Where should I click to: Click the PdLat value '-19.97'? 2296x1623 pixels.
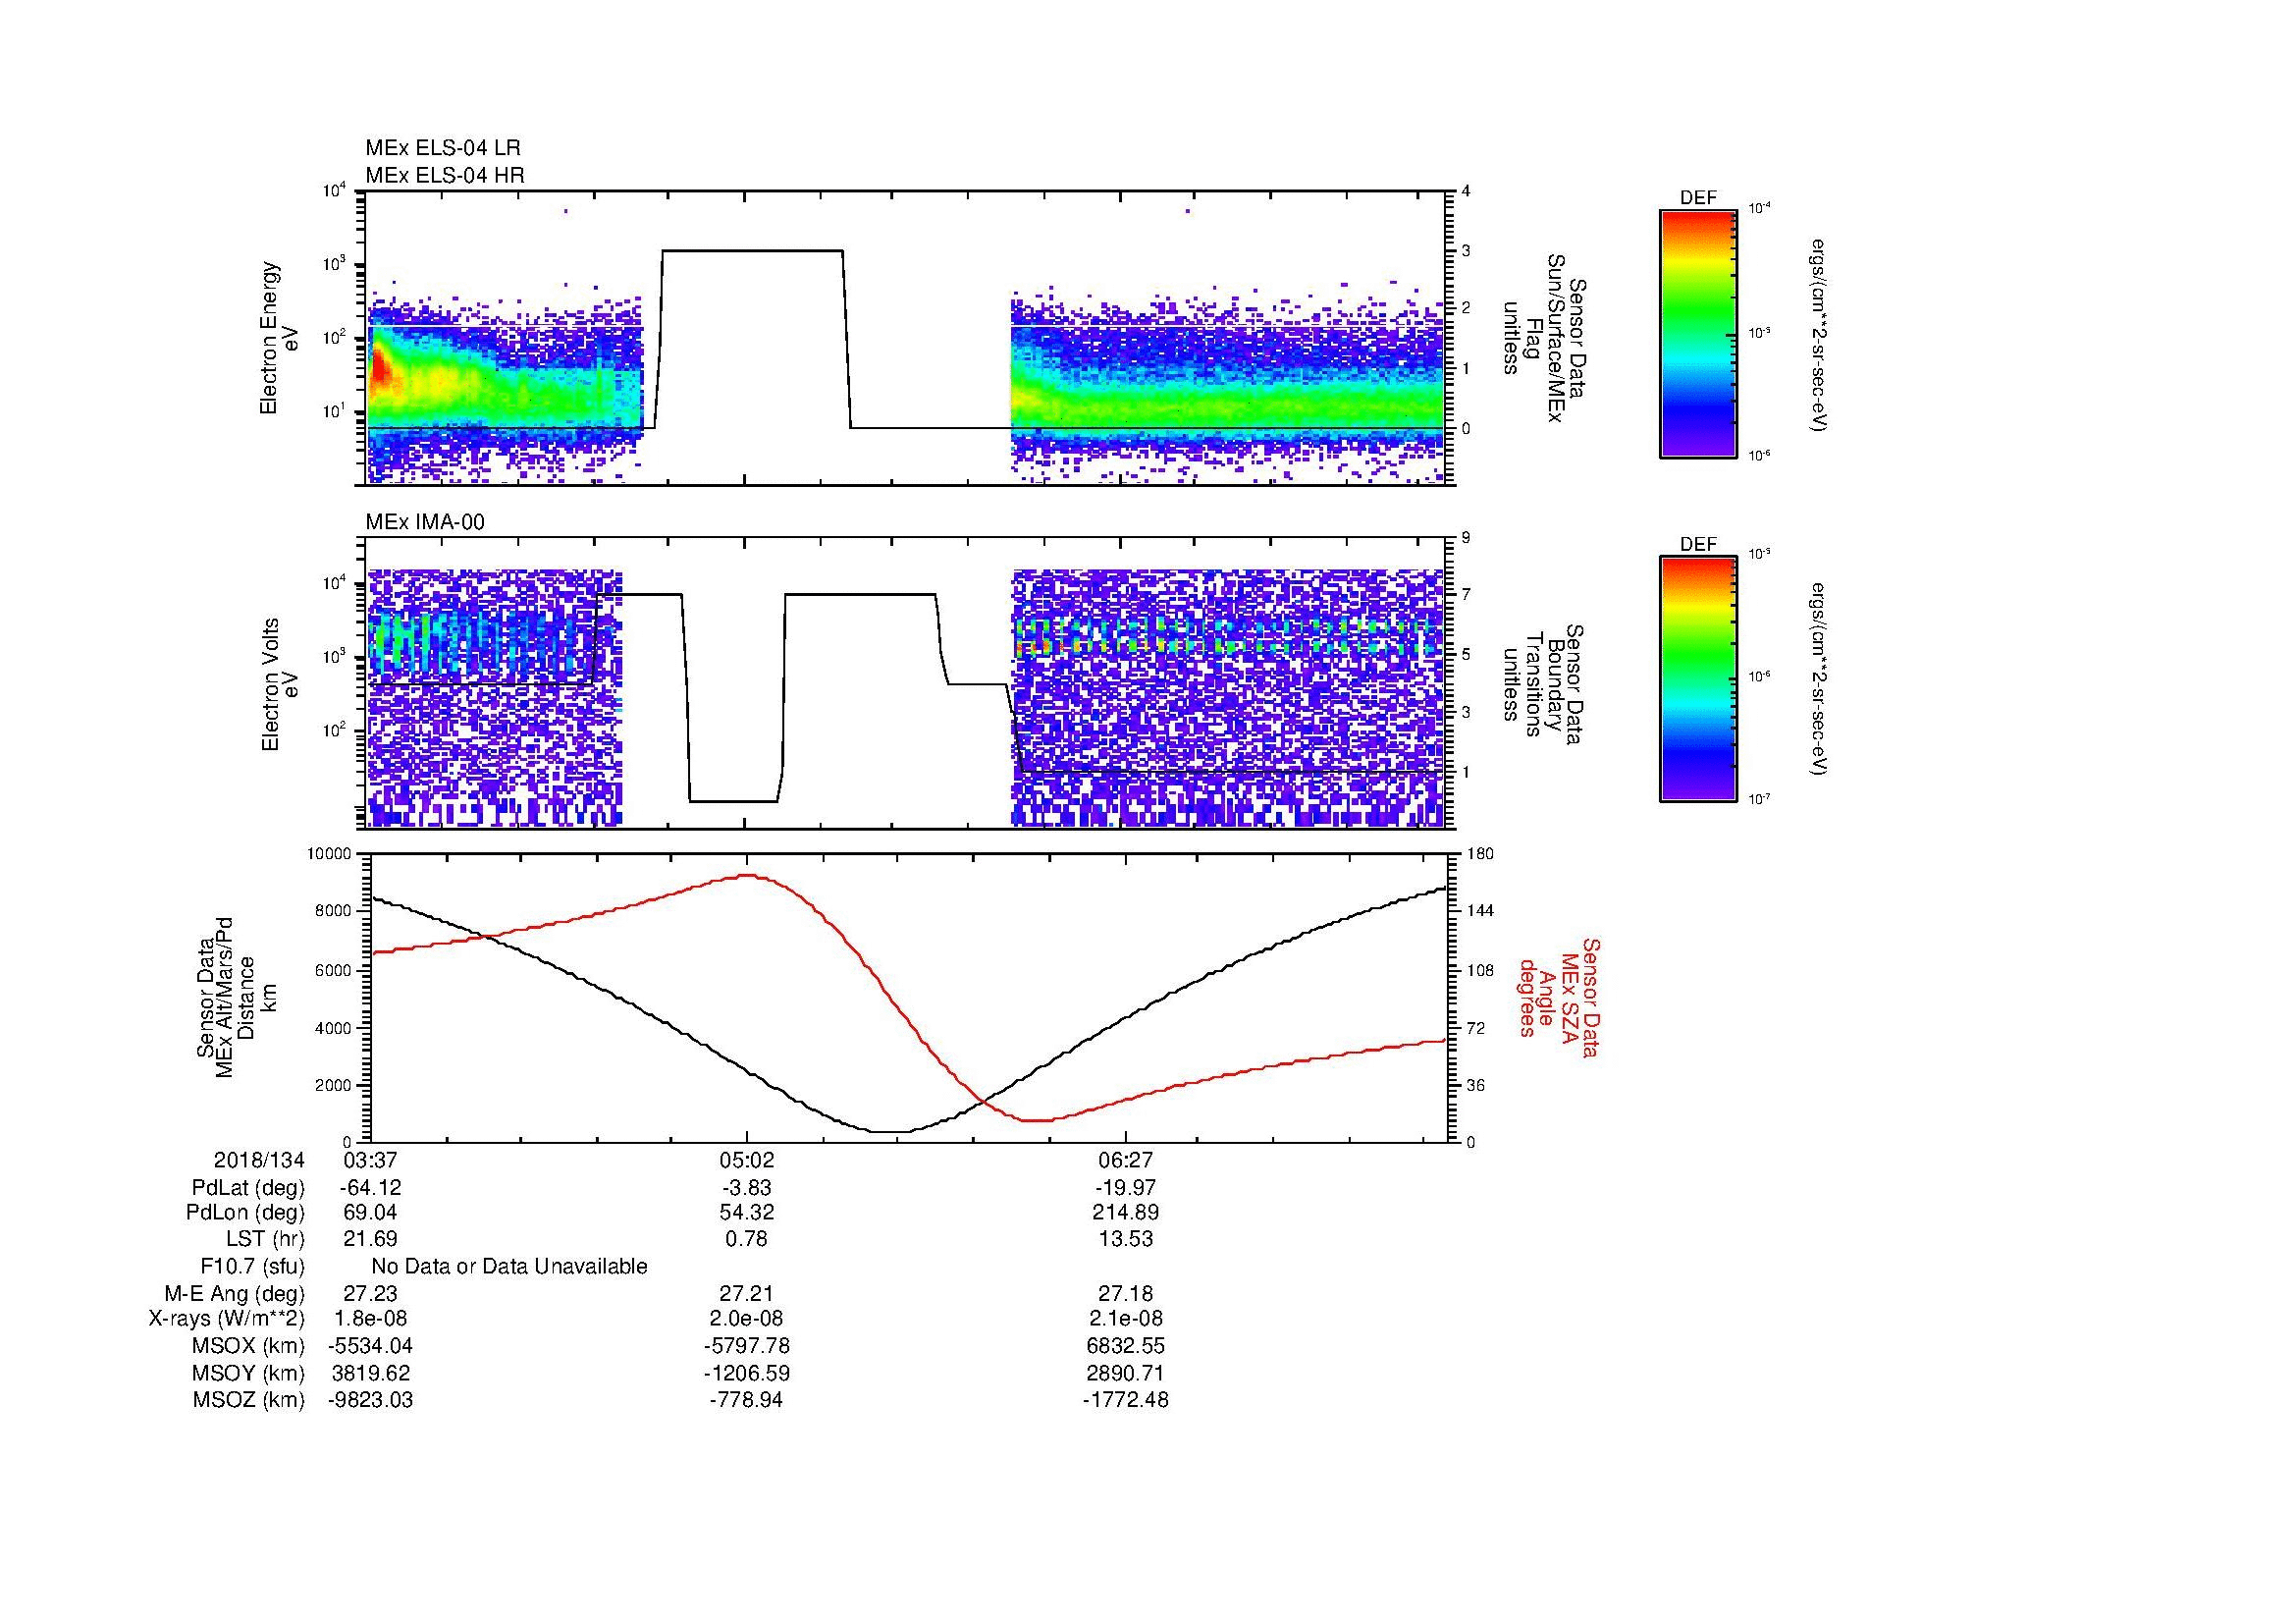pos(1125,1187)
